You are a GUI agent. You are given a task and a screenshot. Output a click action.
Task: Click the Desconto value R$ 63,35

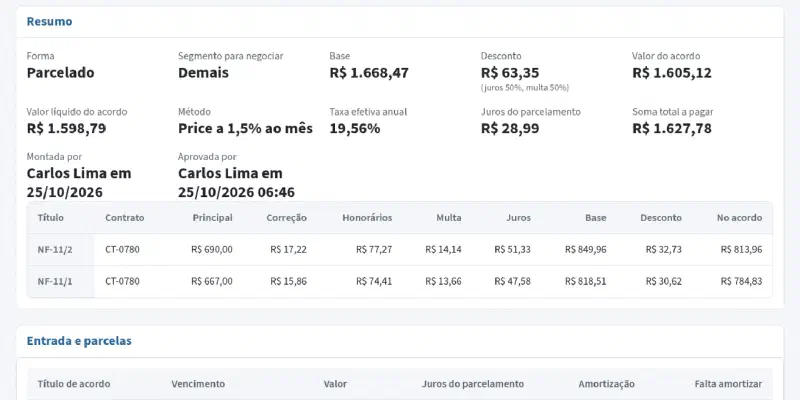click(x=510, y=72)
